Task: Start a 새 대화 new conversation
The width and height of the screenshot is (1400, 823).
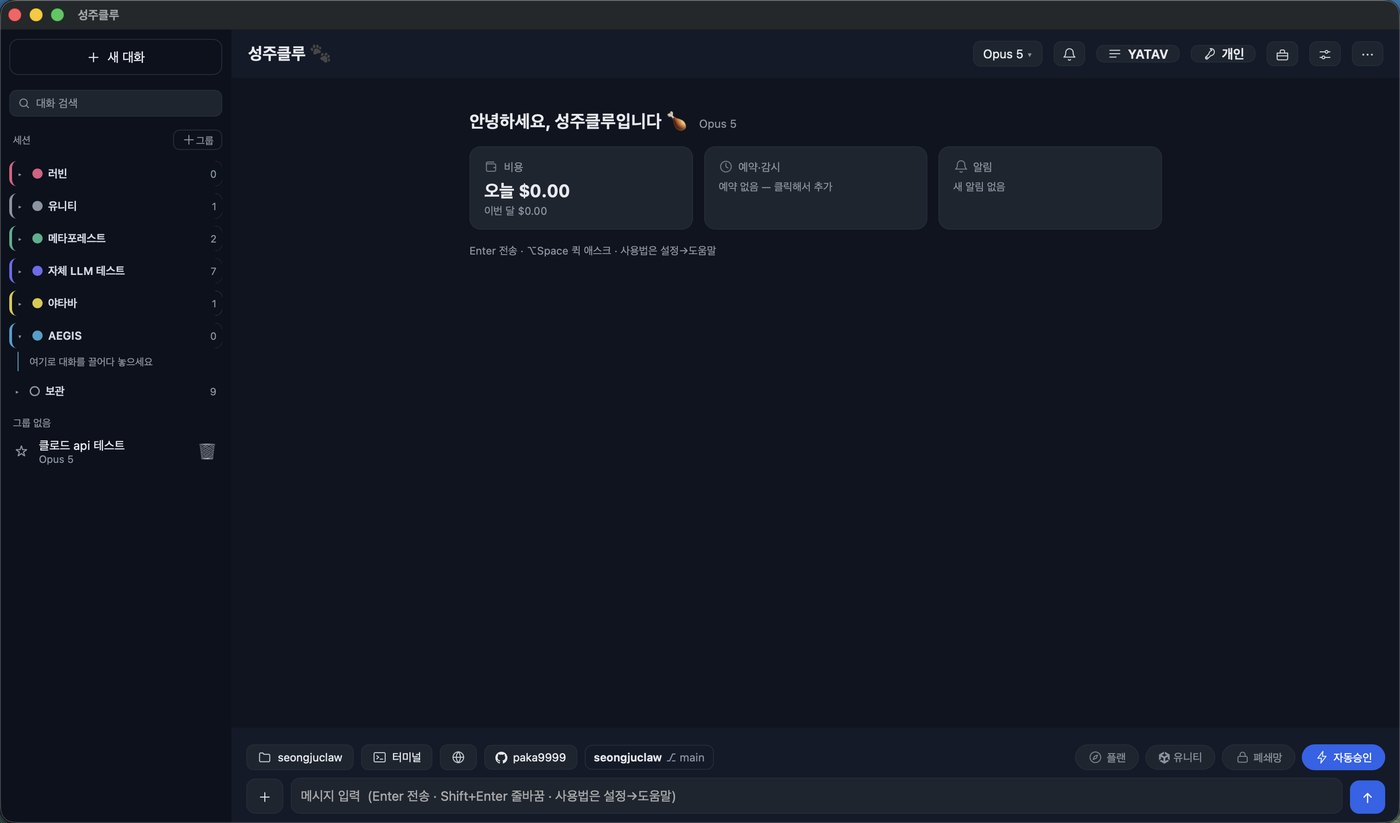Action: pos(115,57)
